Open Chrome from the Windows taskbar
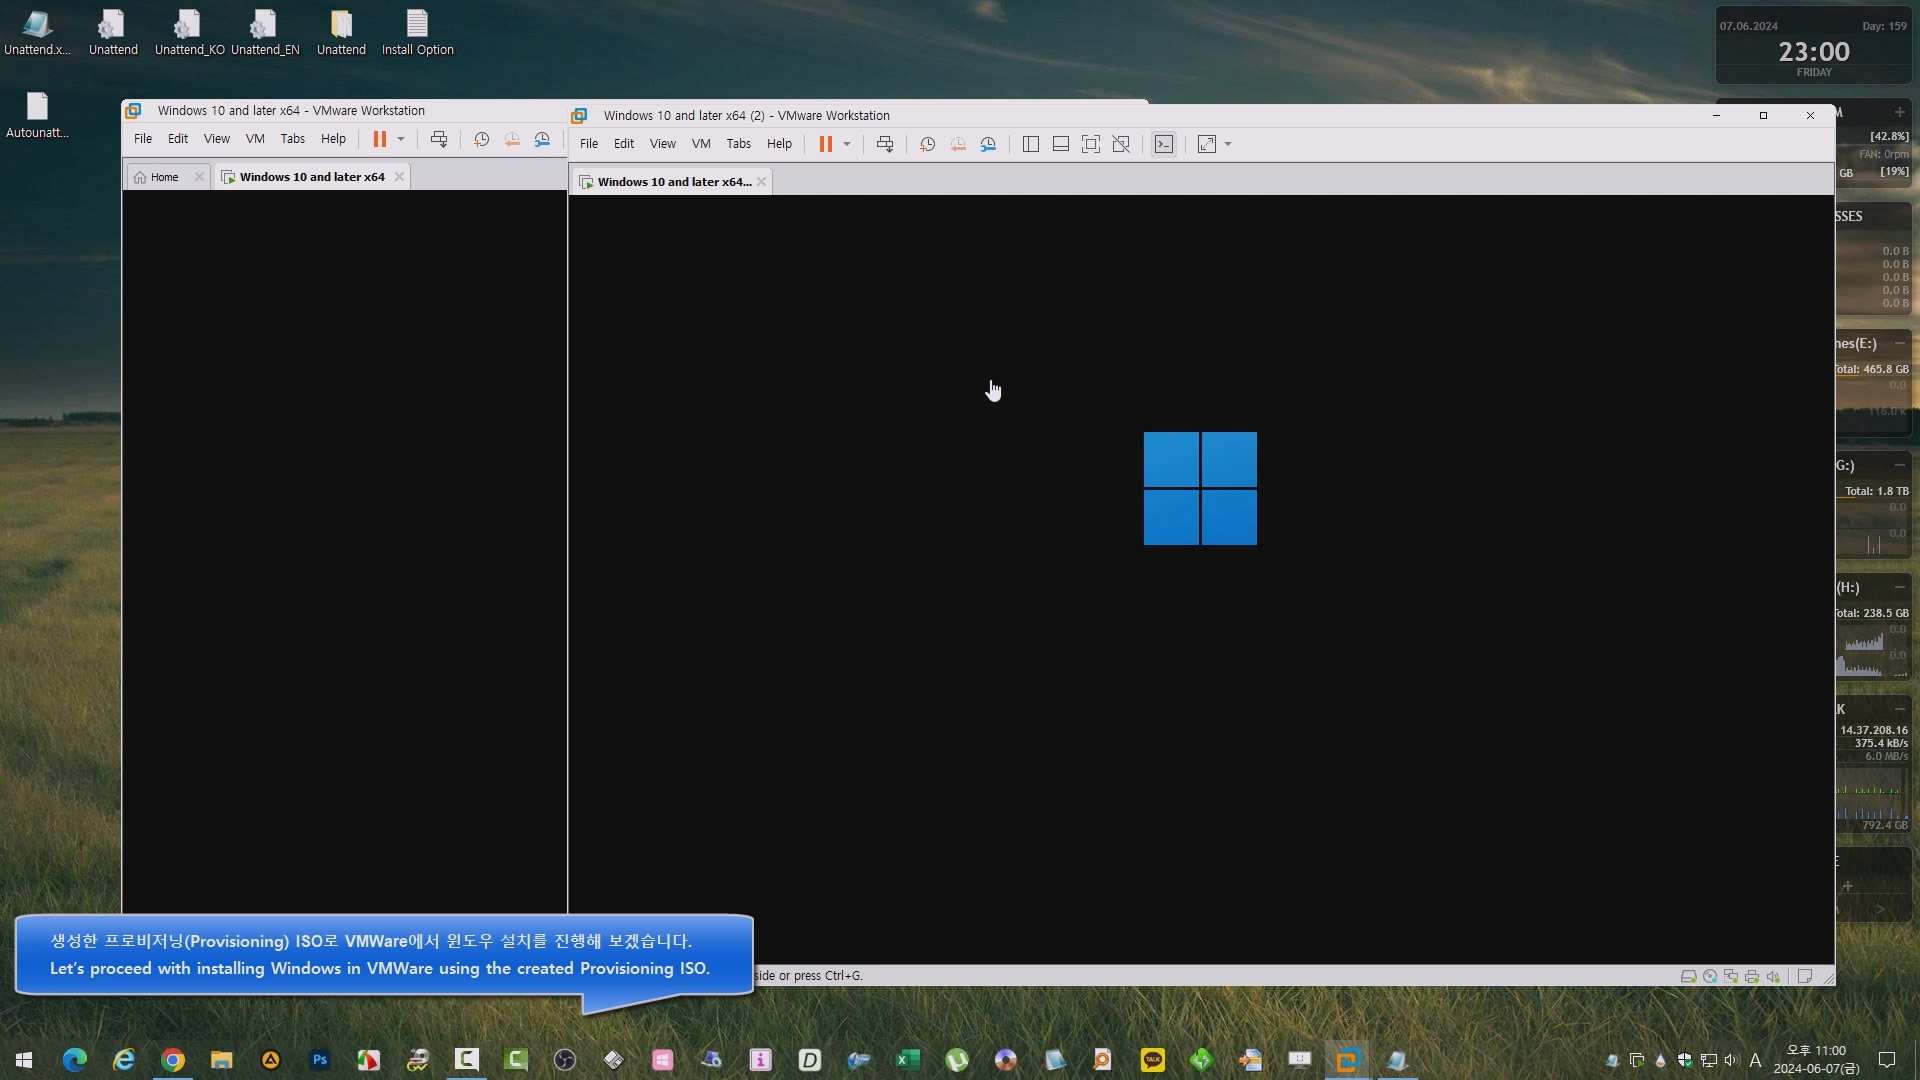1920x1080 pixels. [x=173, y=1060]
